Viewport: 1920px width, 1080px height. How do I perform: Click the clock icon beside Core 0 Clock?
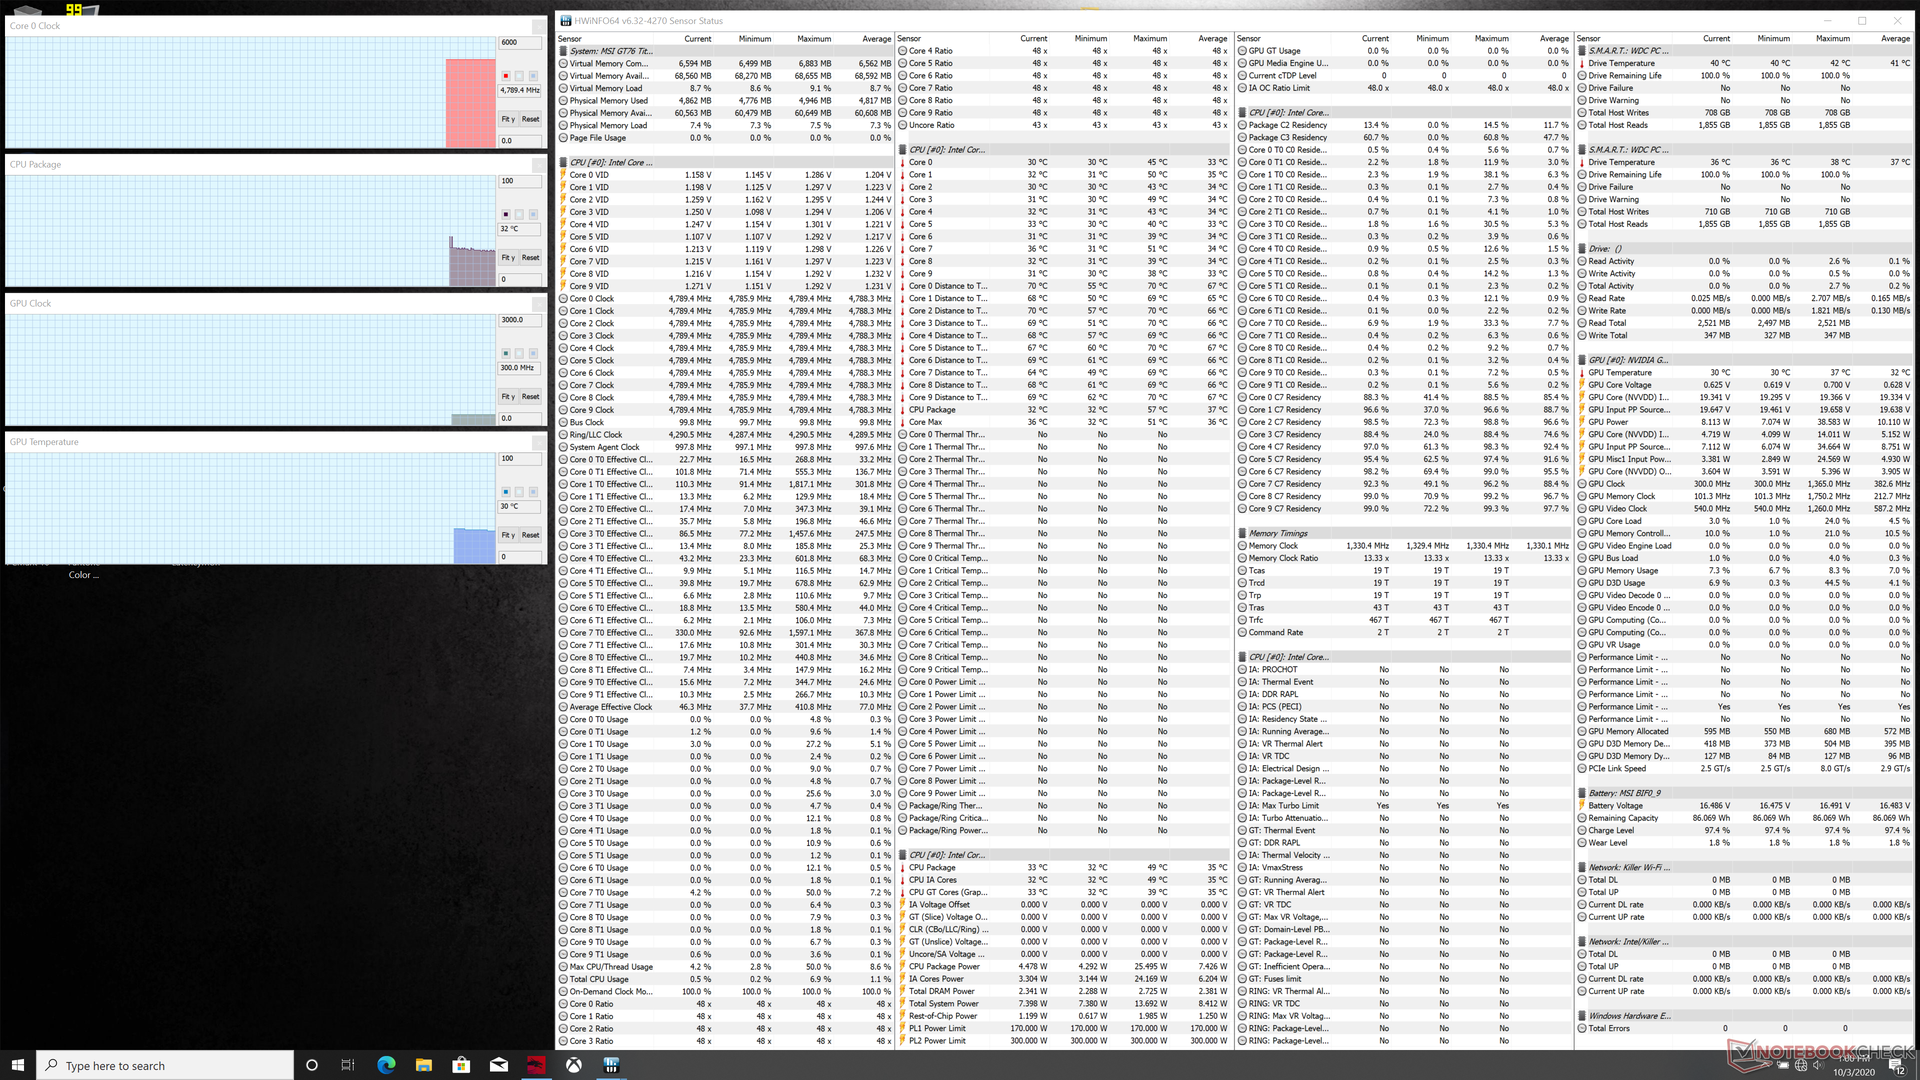[x=563, y=299]
